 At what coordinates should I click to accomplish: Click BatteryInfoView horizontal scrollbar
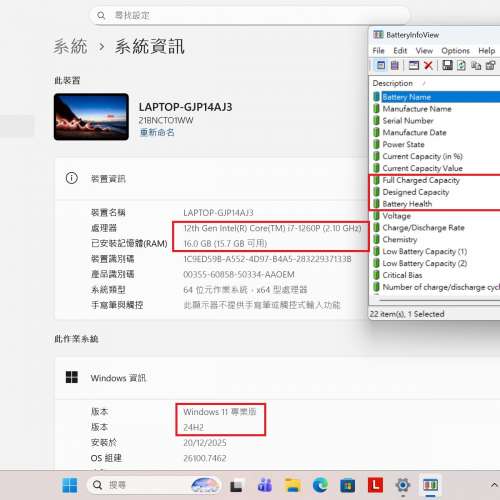[x=438, y=301]
